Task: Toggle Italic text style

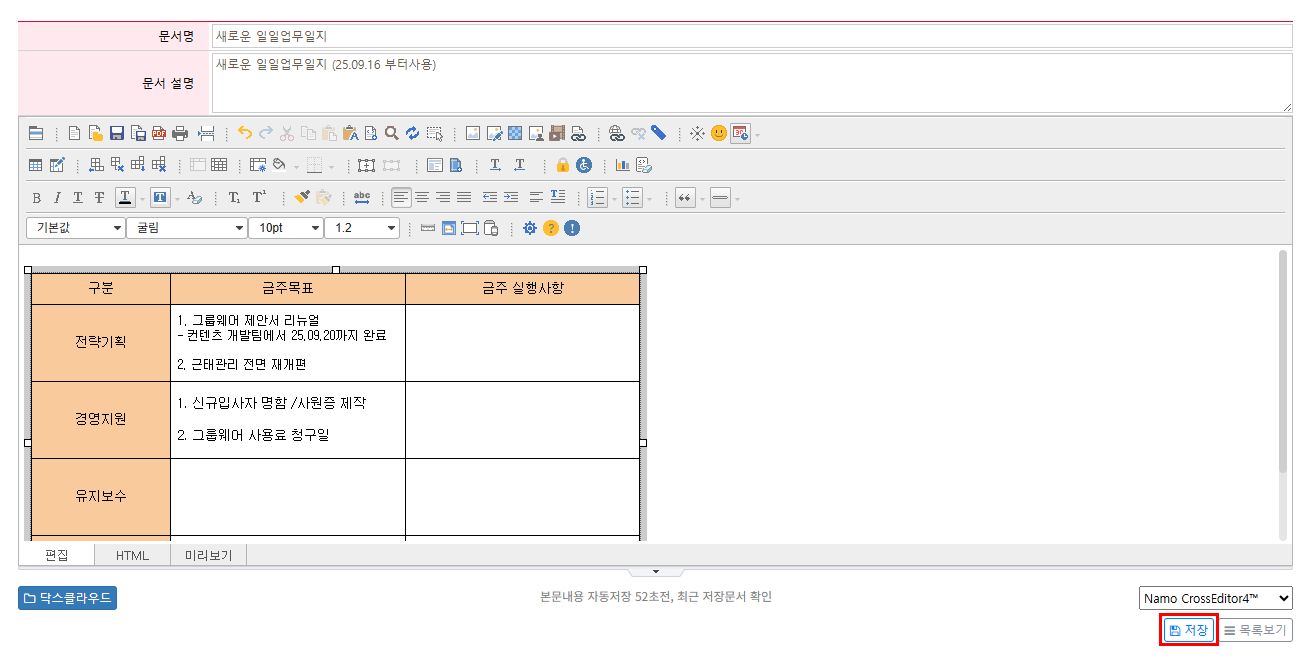Action: [x=57, y=198]
